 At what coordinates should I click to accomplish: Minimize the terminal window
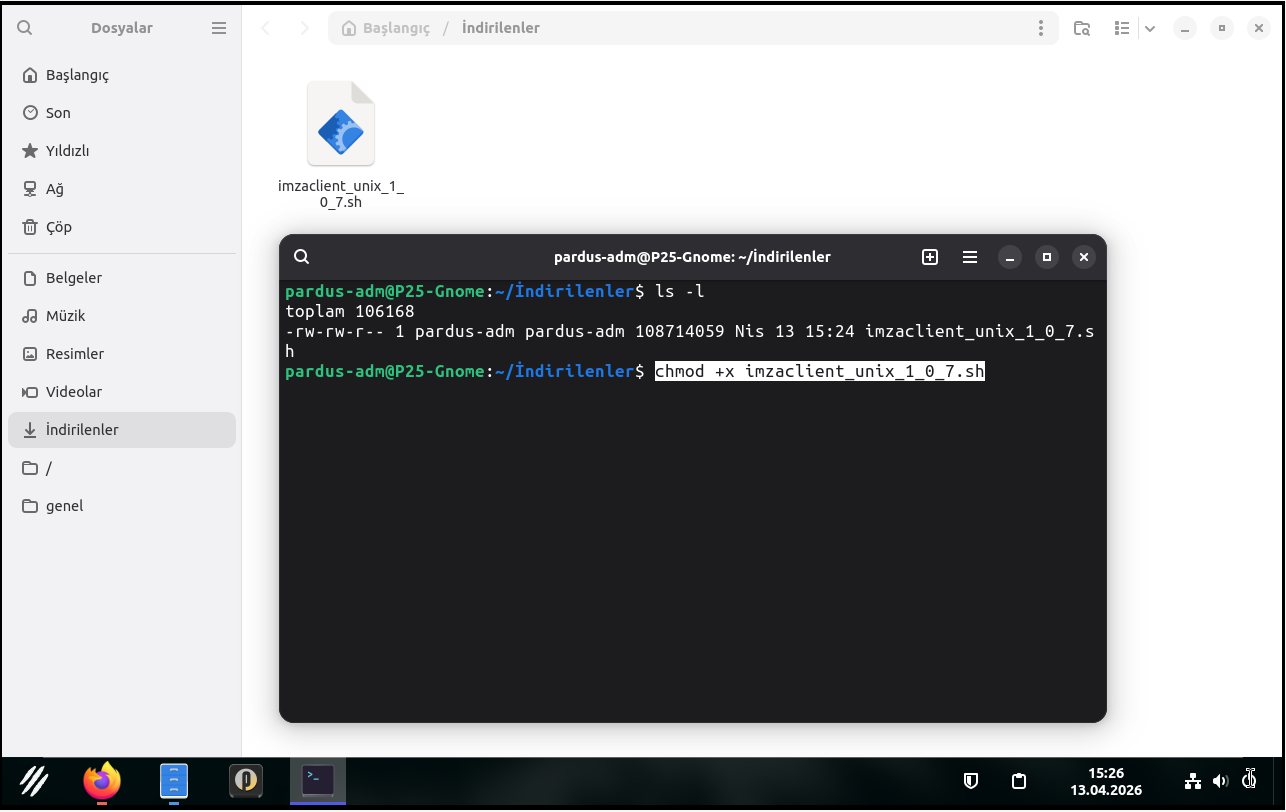[1010, 257]
